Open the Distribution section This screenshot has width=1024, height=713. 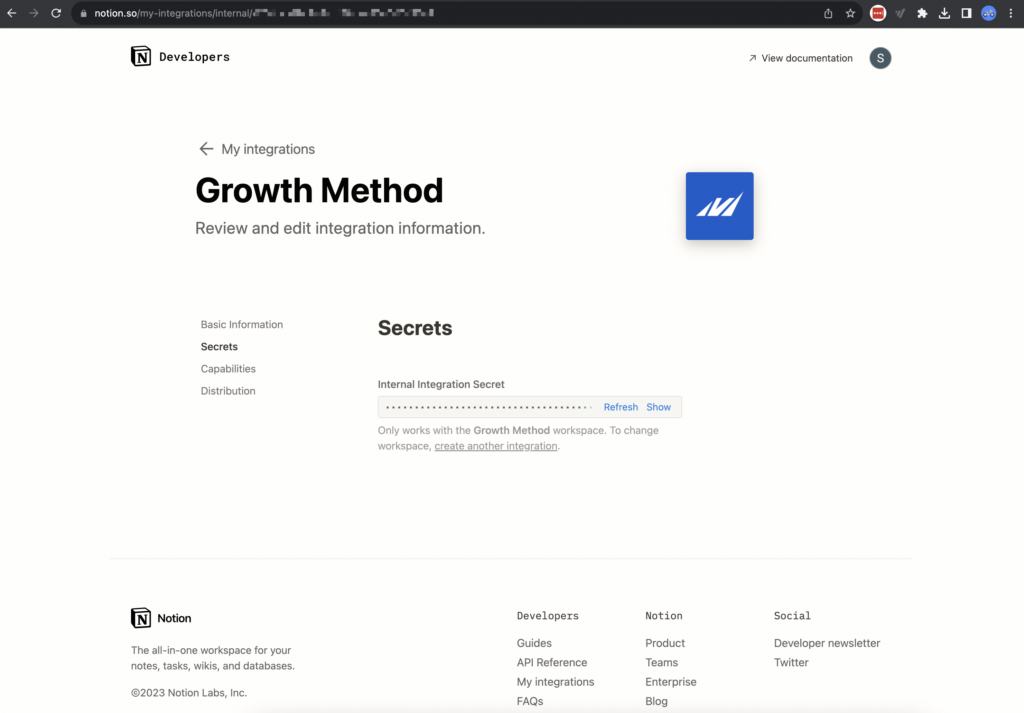(228, 391)
